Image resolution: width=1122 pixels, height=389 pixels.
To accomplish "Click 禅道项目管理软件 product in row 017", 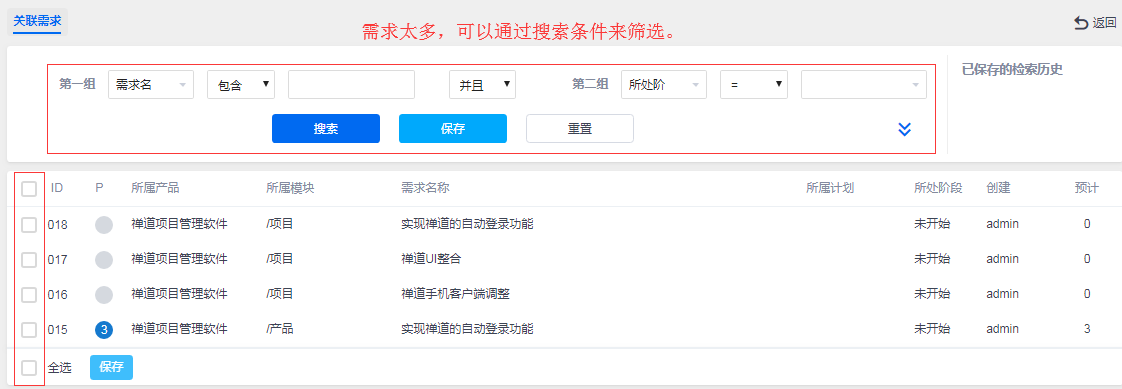I will pos(180,259).
